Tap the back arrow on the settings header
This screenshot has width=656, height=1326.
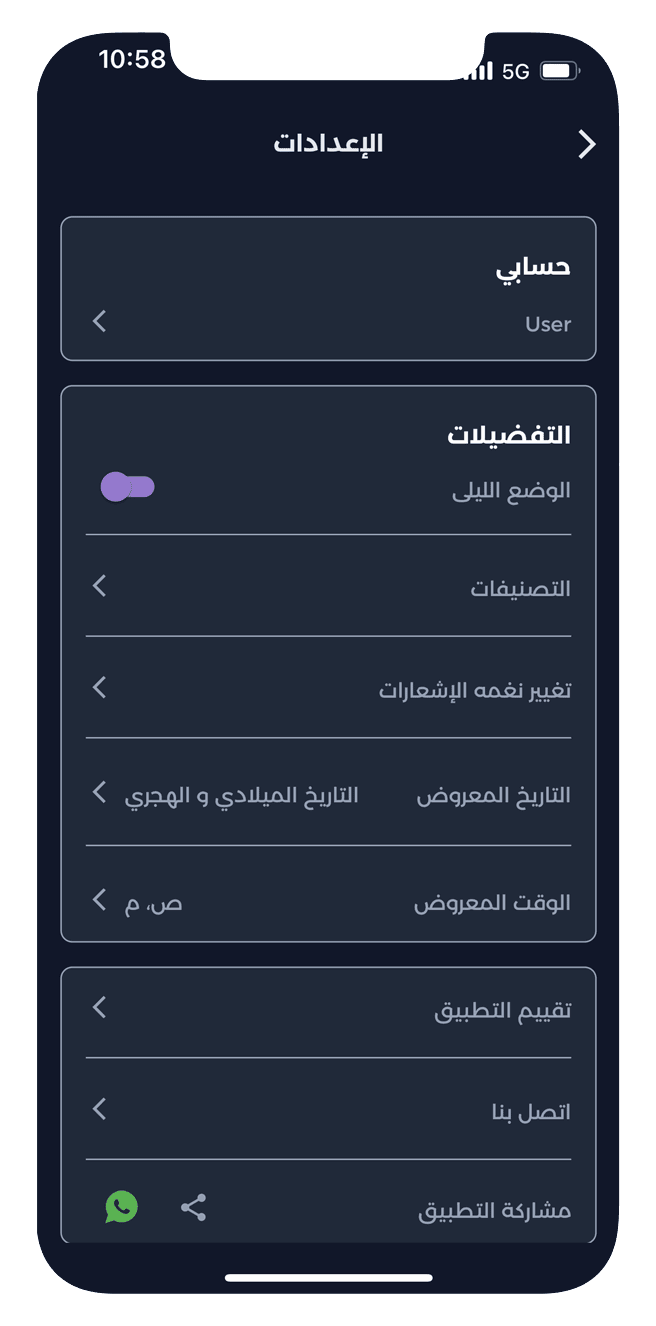588,144
